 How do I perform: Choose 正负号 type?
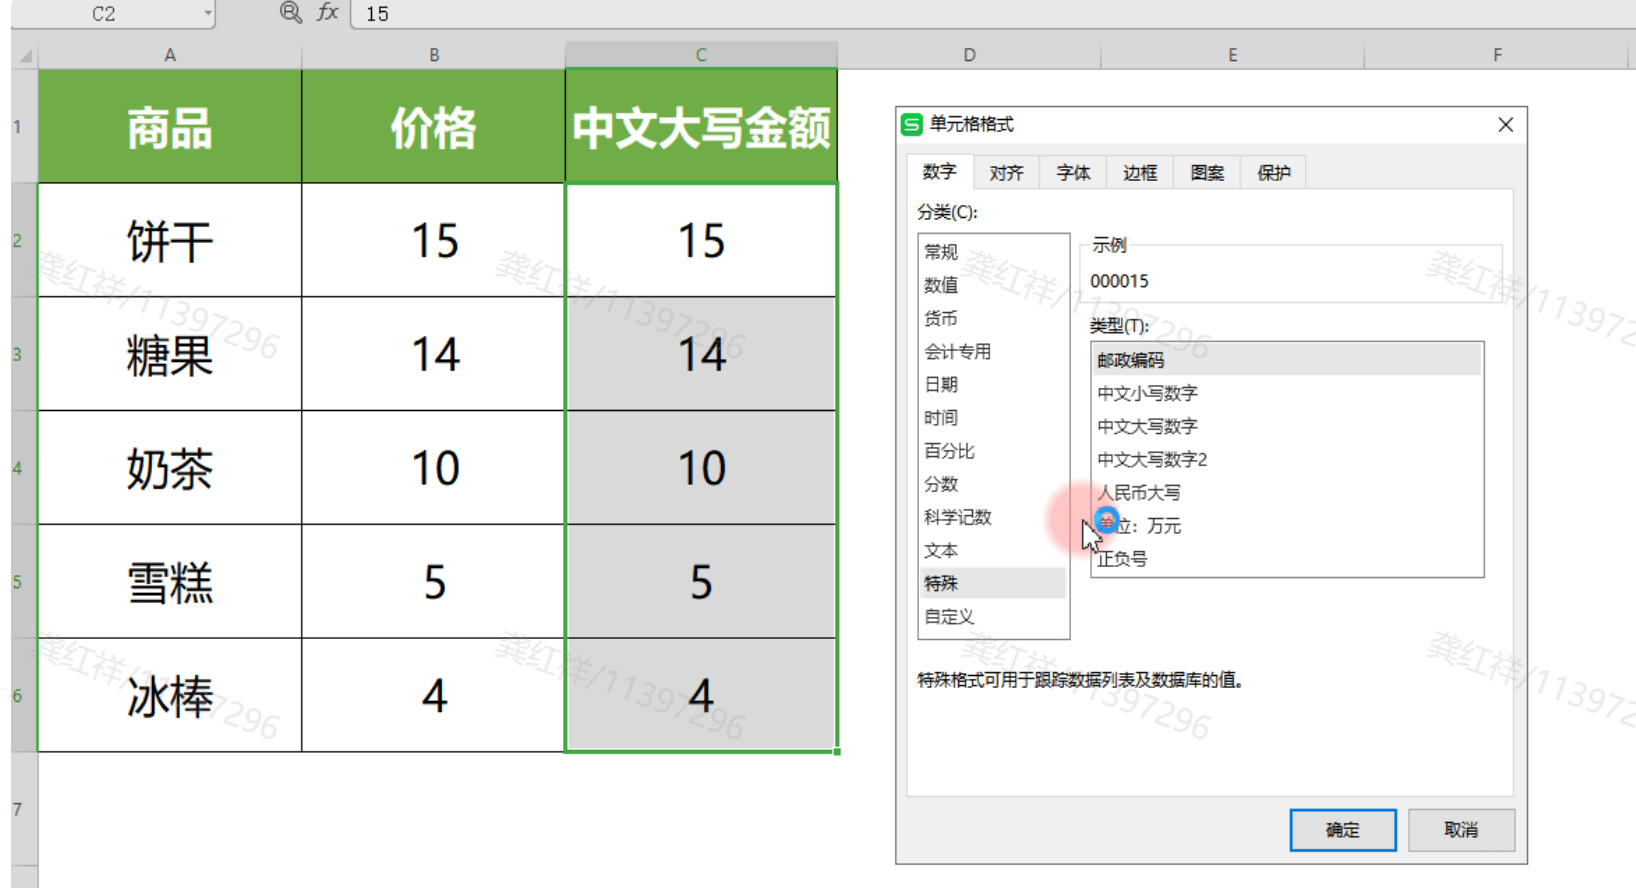pos(1286,558)
